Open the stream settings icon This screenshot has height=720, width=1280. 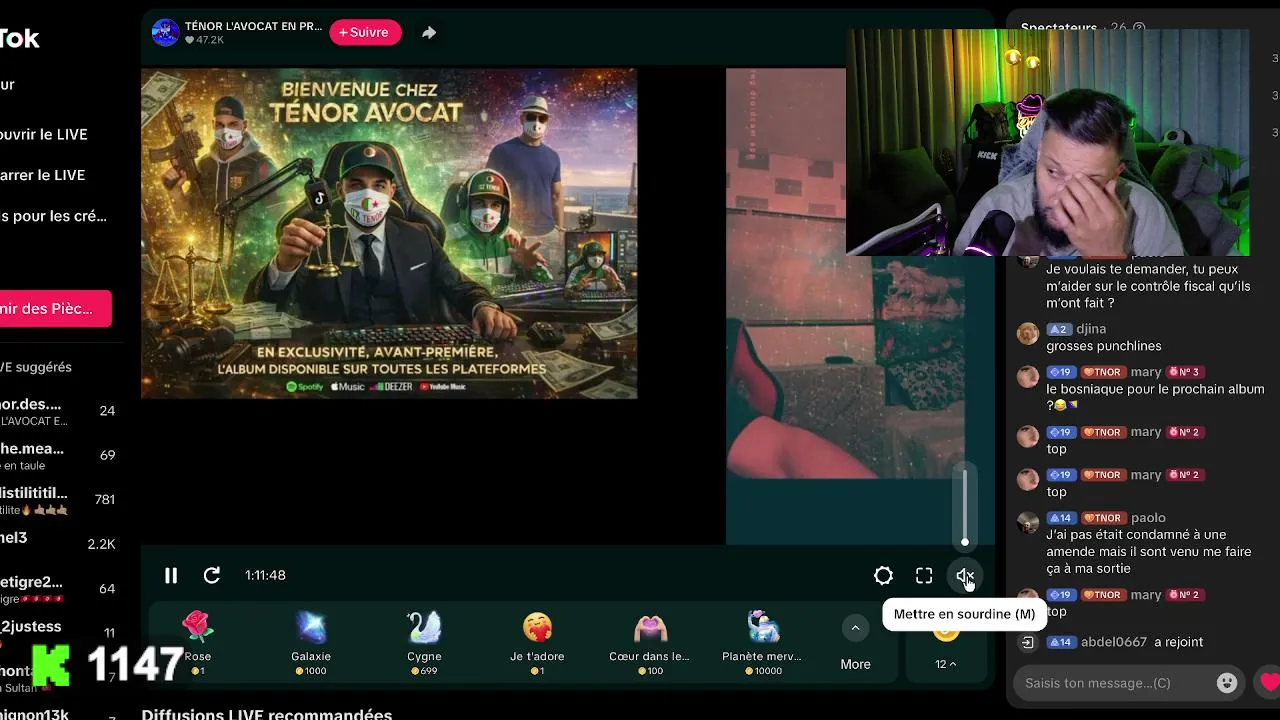click(x=883, y=575)
